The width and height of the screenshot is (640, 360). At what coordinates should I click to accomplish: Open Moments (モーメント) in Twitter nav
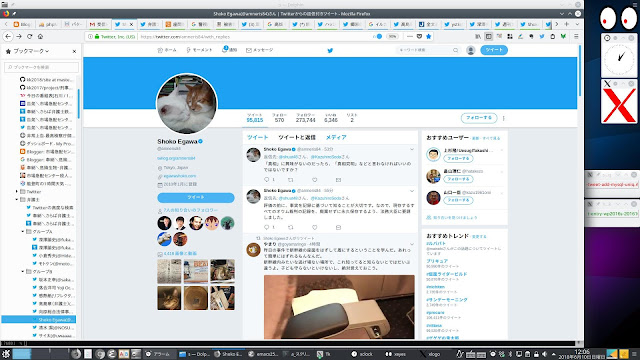(x=199, y=50)
